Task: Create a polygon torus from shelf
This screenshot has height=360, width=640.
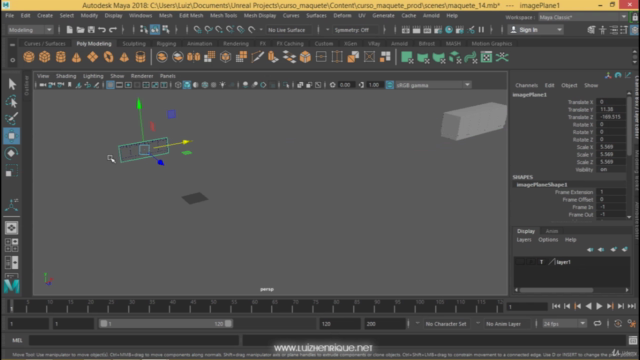Action: point(108,57)
